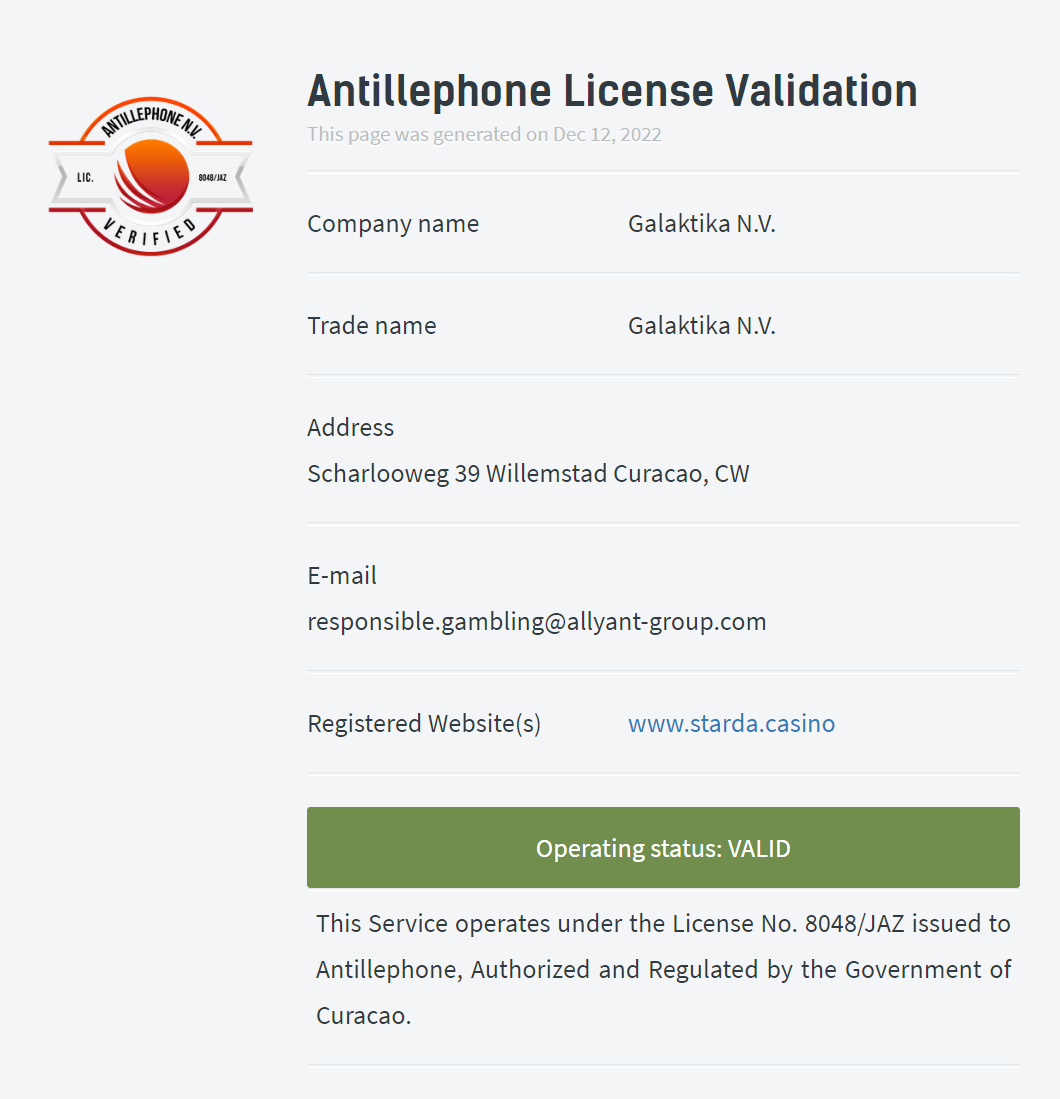Image resolution: width=1060 pixels, height=1099 pixels.
Task: Click the word Curacao ending the license text
Action: coord(363,1016)
